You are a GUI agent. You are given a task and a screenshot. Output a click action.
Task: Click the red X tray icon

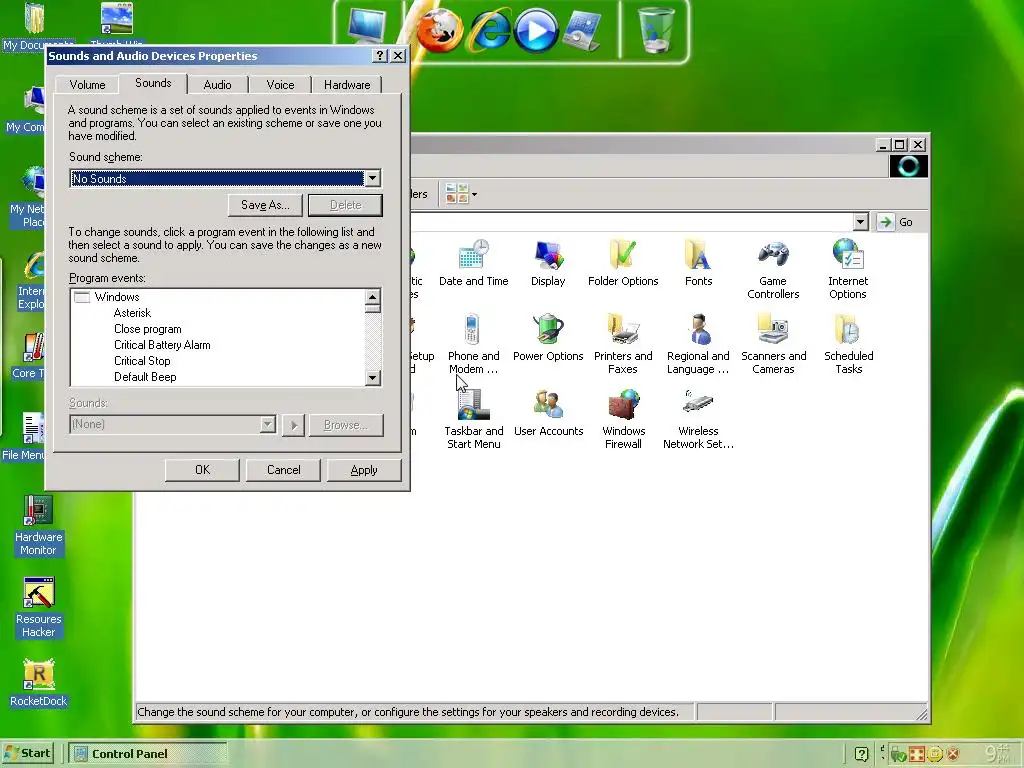(x=953, y=754)
